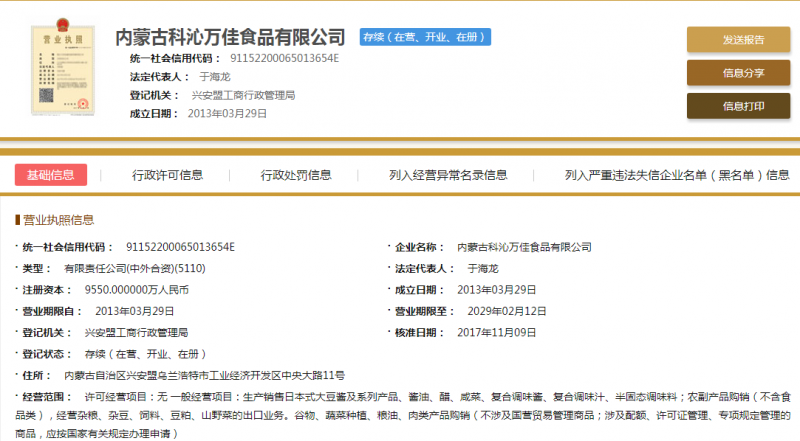Click the 信息分享 button
Screen dimensions: 800x441
pyautogui.click(x=738, y=72)
